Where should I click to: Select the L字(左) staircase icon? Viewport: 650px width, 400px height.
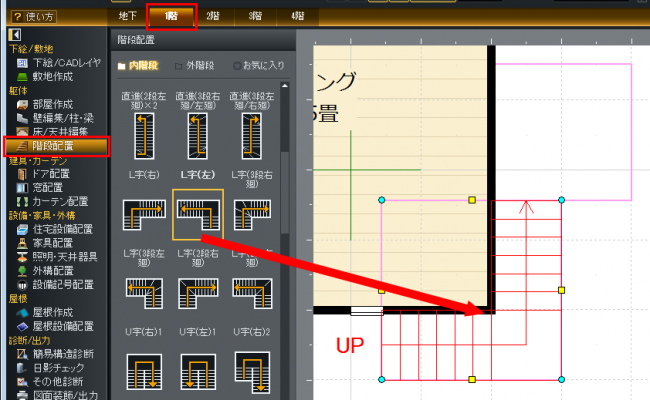coord(196,214)
